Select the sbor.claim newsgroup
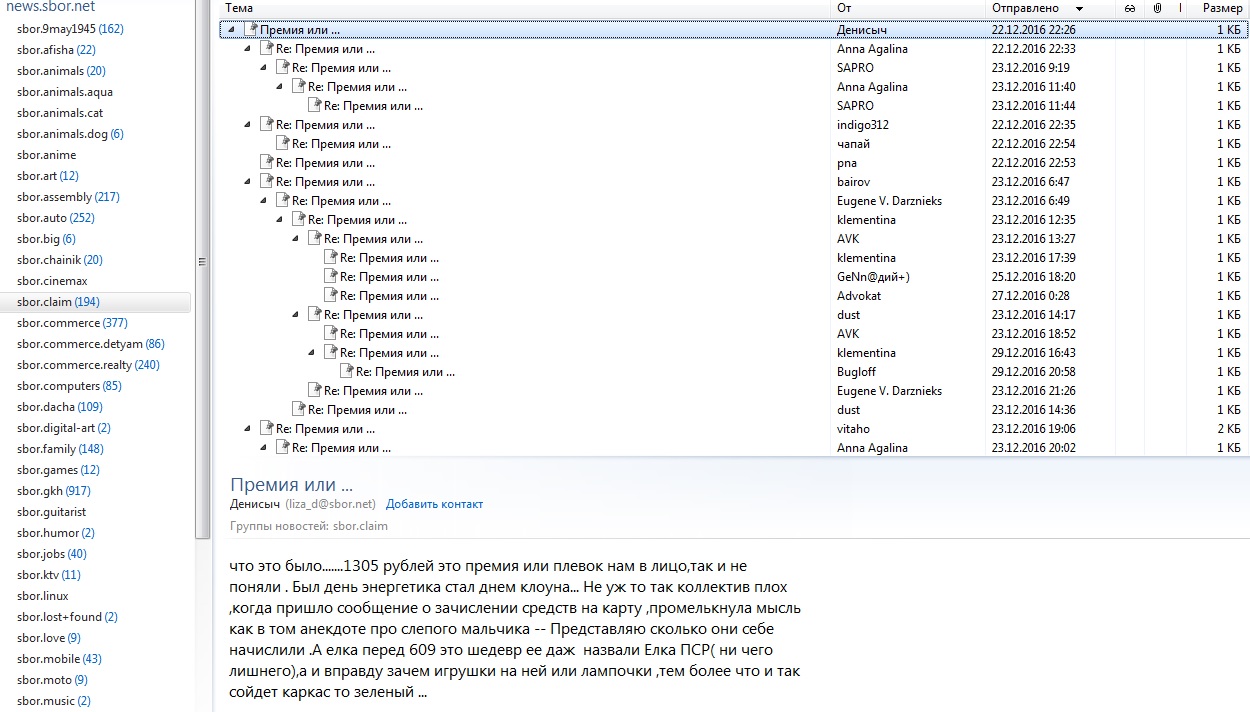This screenshot has height=712, width=1250. (58, 302)
